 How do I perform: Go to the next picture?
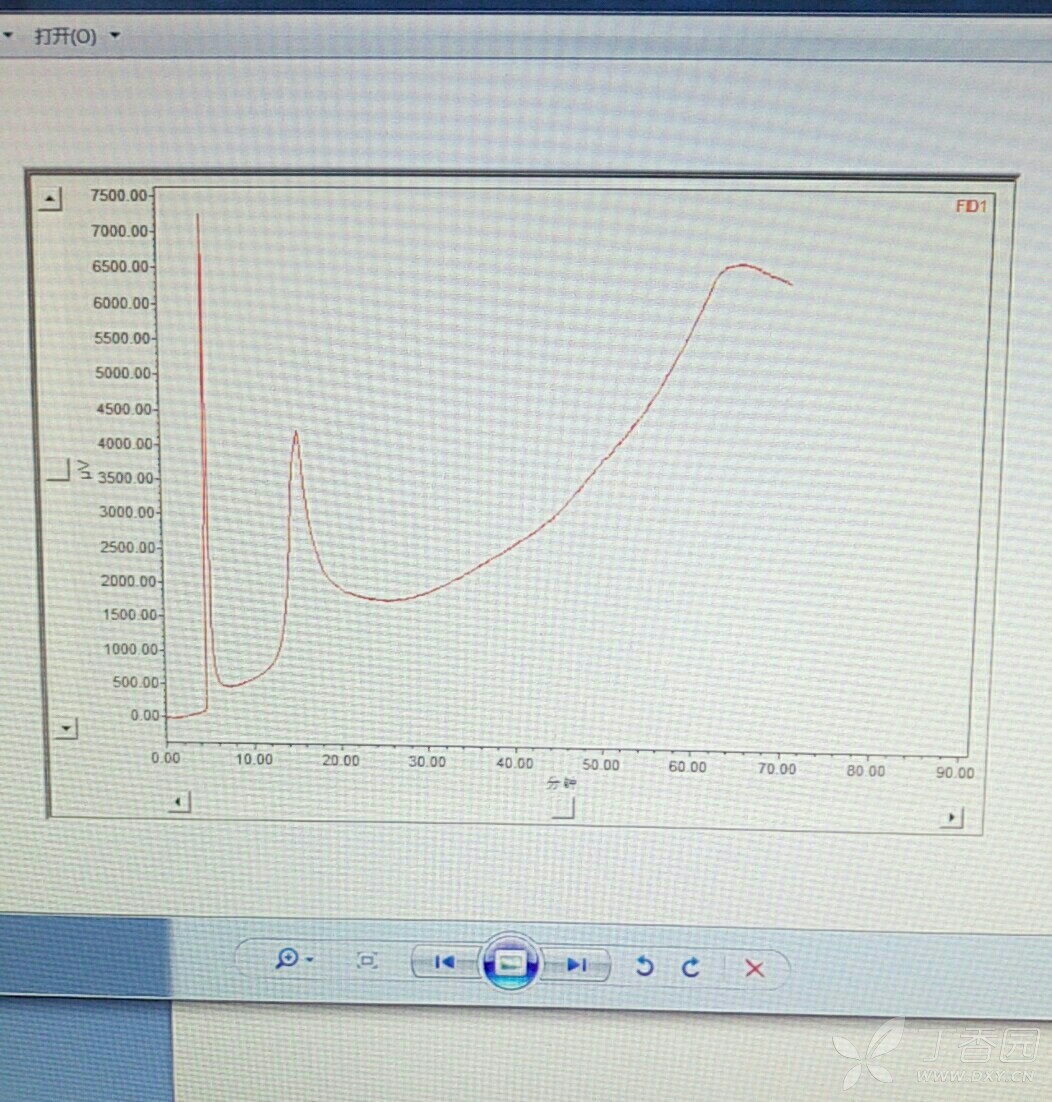(x=576, y=965)
